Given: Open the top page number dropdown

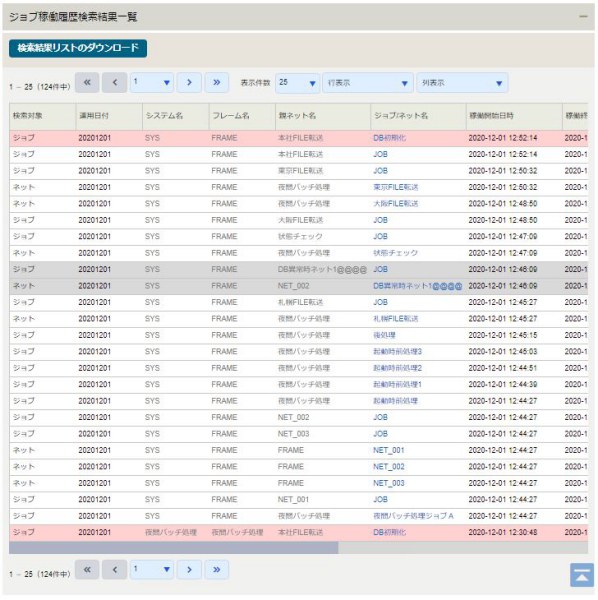Looking at the screenshot, I should click(152, 83).
